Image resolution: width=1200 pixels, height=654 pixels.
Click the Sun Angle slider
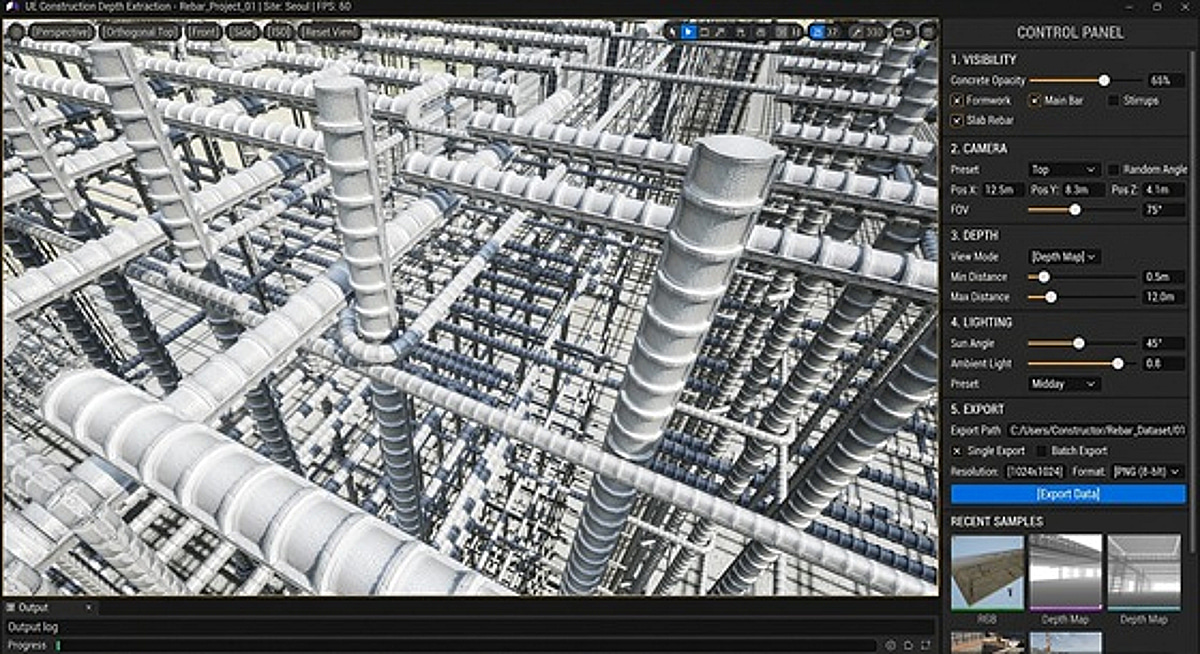(x=1084, y=343)
